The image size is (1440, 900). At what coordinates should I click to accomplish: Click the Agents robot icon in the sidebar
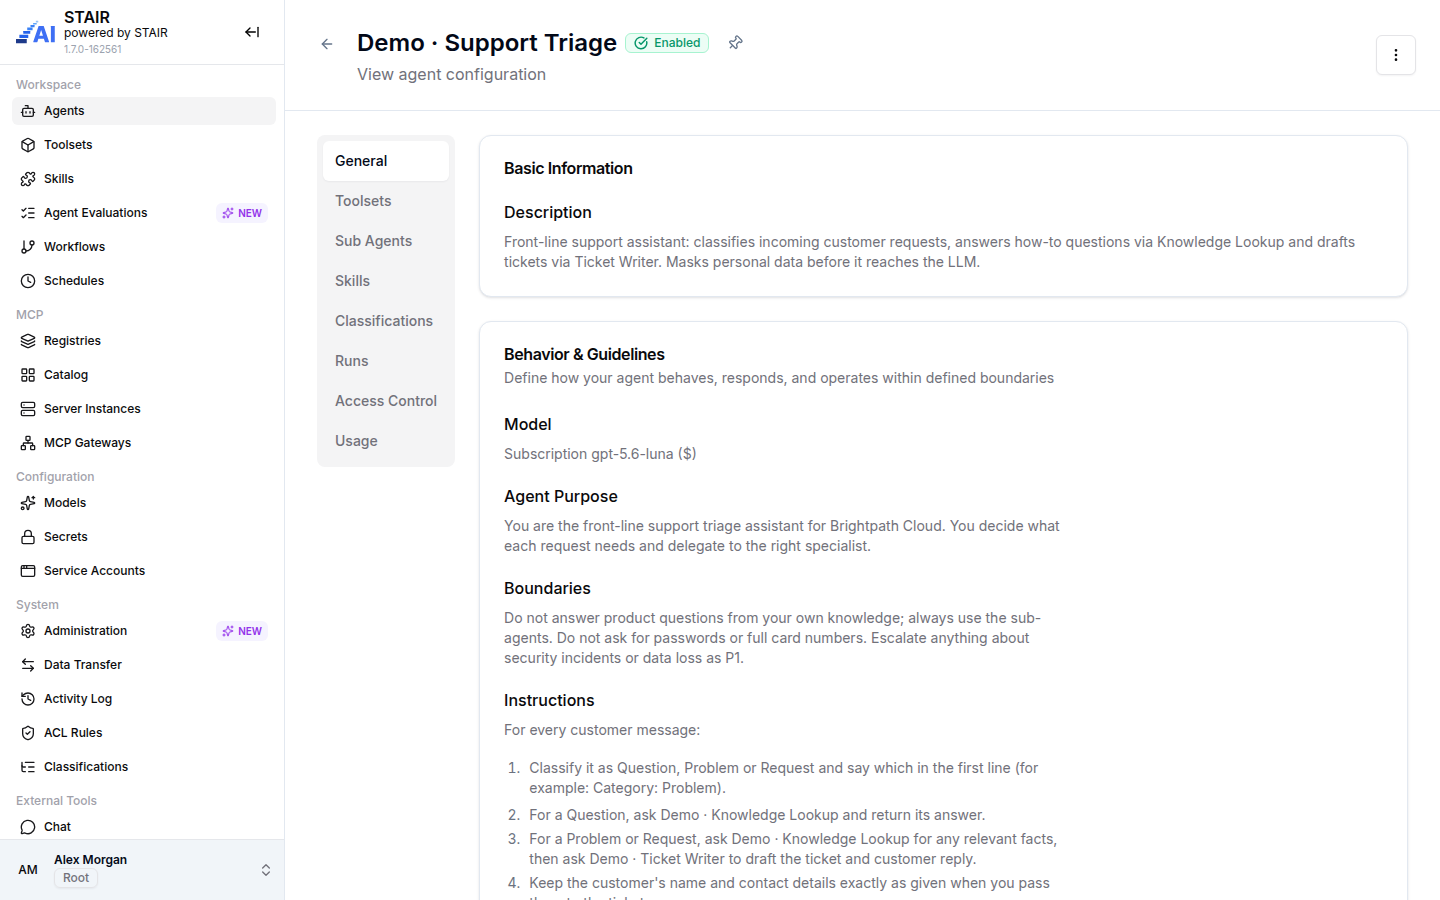(x=28, y=111)
